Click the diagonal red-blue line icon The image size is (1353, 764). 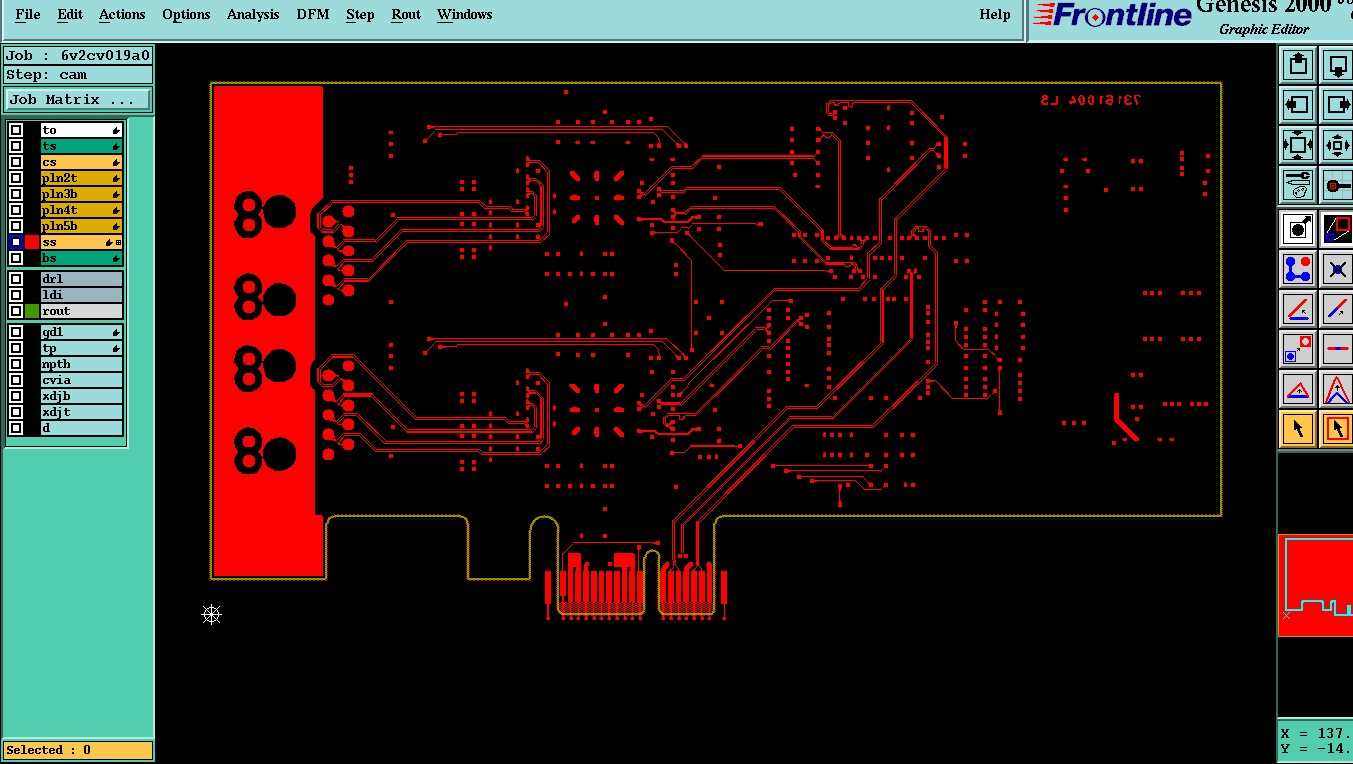1337,309
